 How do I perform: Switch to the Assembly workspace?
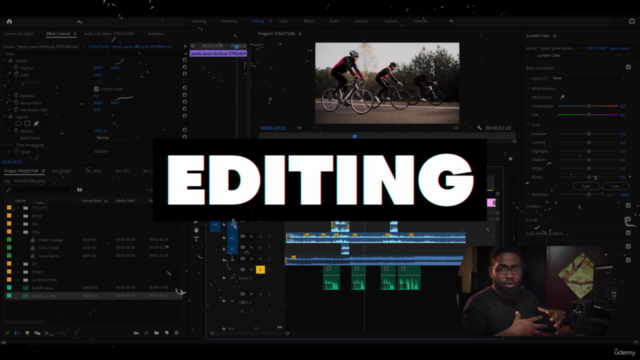point(229,21)
